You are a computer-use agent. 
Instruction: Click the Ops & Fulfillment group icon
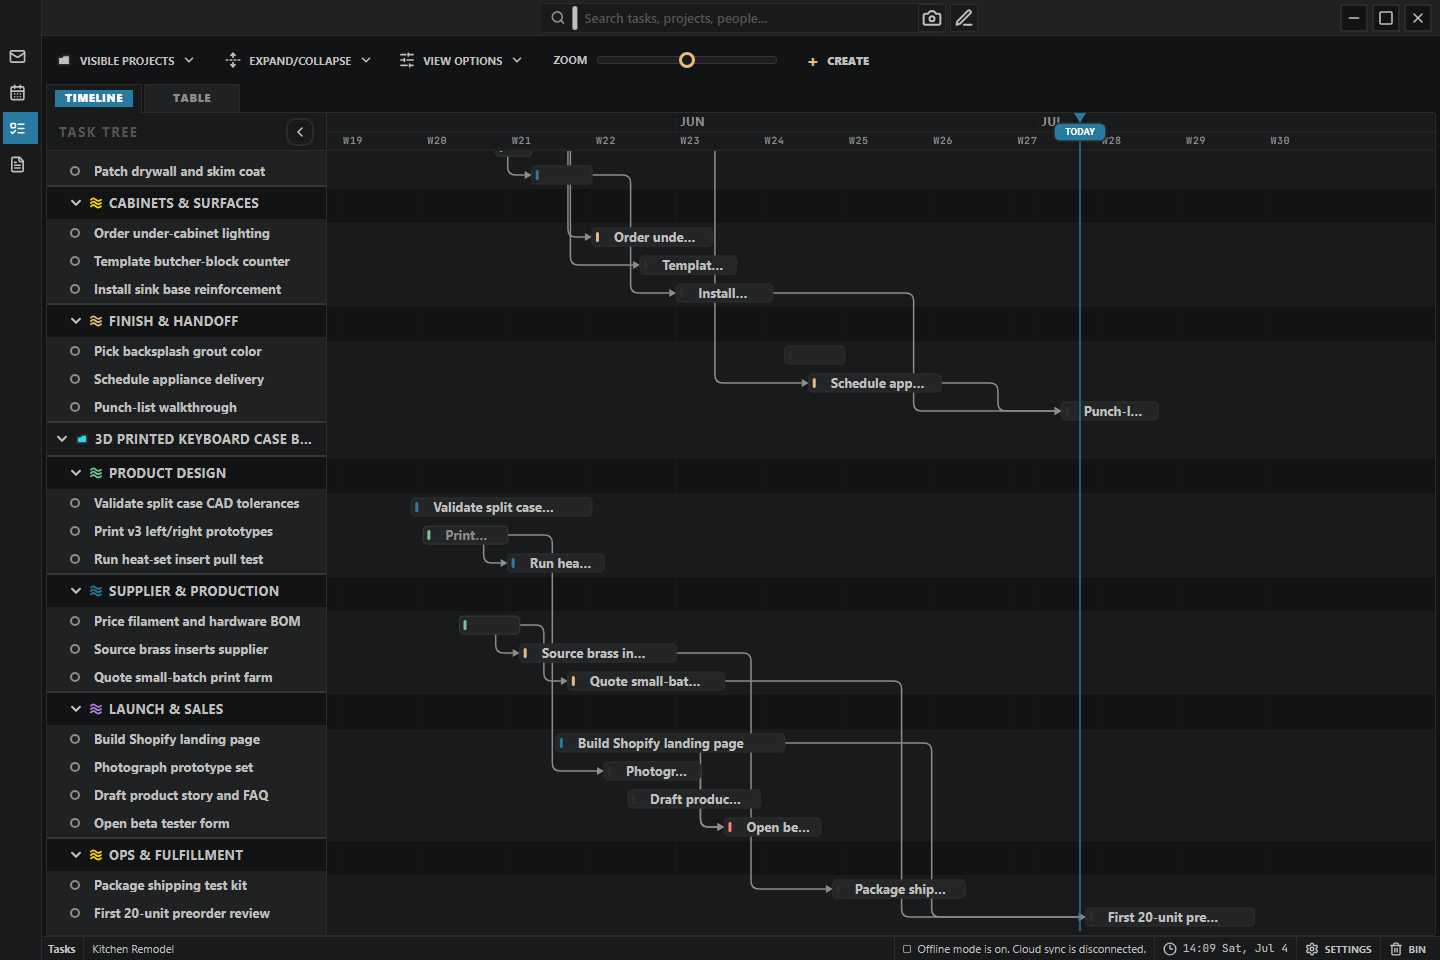click(x=96, y=855)
